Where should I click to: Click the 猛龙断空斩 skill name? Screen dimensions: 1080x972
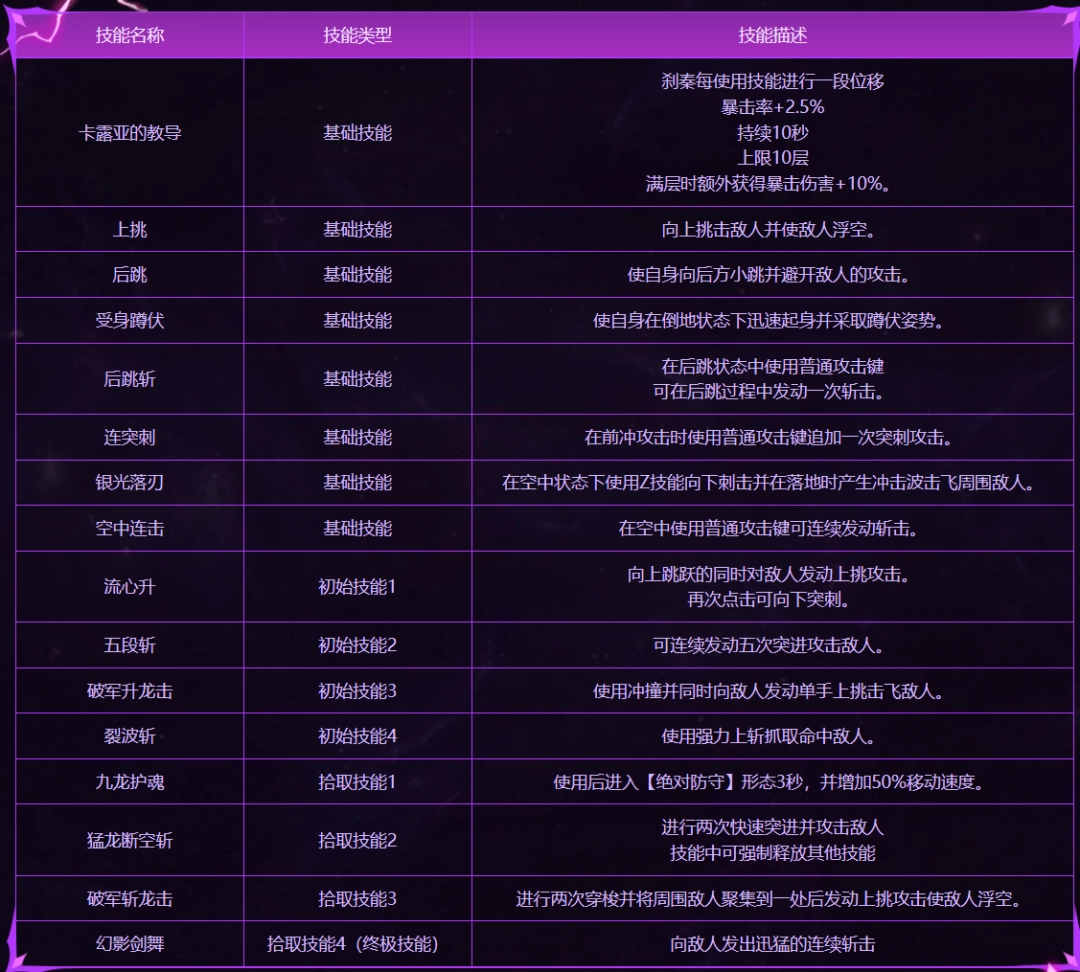129,840
